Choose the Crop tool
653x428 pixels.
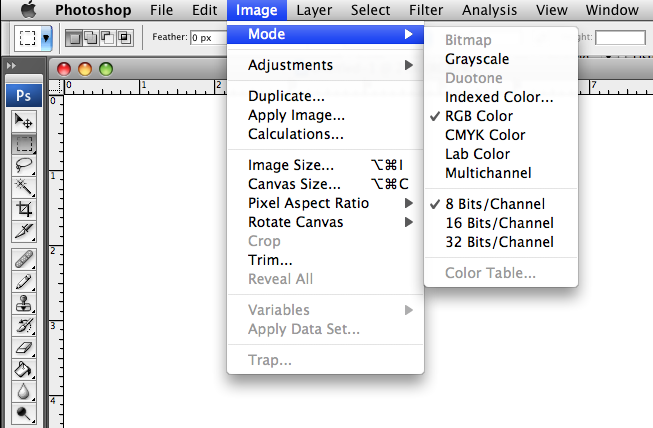(24, 209)
